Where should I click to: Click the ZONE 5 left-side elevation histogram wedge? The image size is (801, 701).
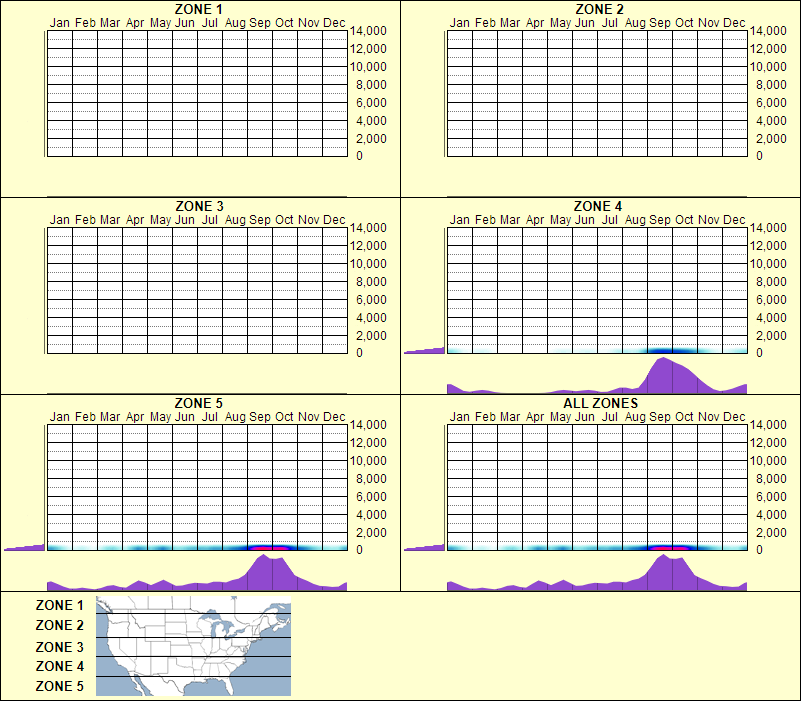[x=25, y=547]
